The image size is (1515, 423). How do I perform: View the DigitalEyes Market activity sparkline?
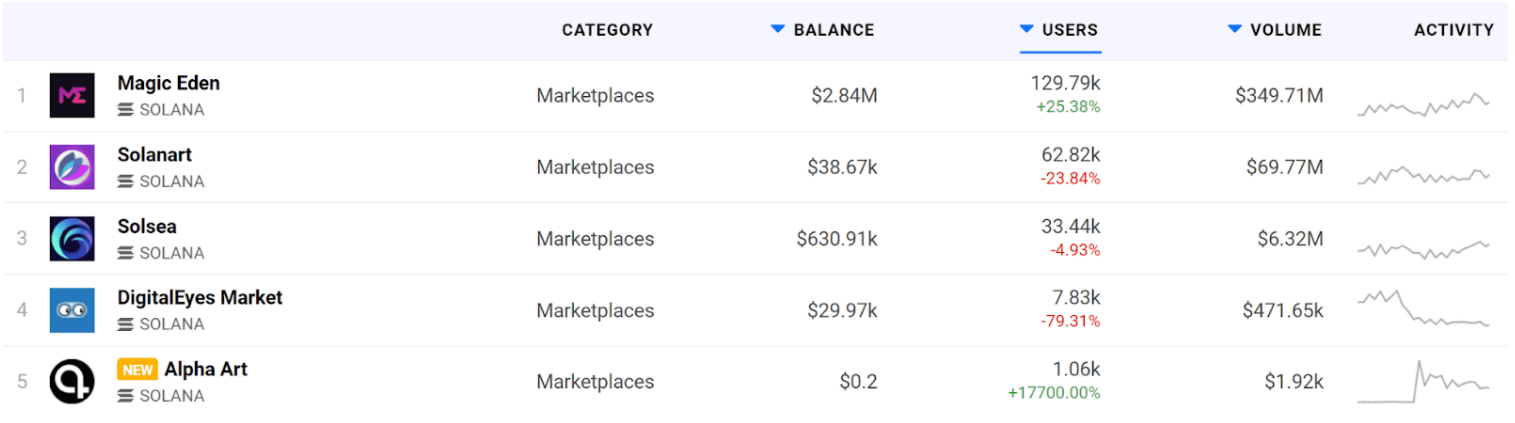pyautogui.click(x=1423, y=310)
